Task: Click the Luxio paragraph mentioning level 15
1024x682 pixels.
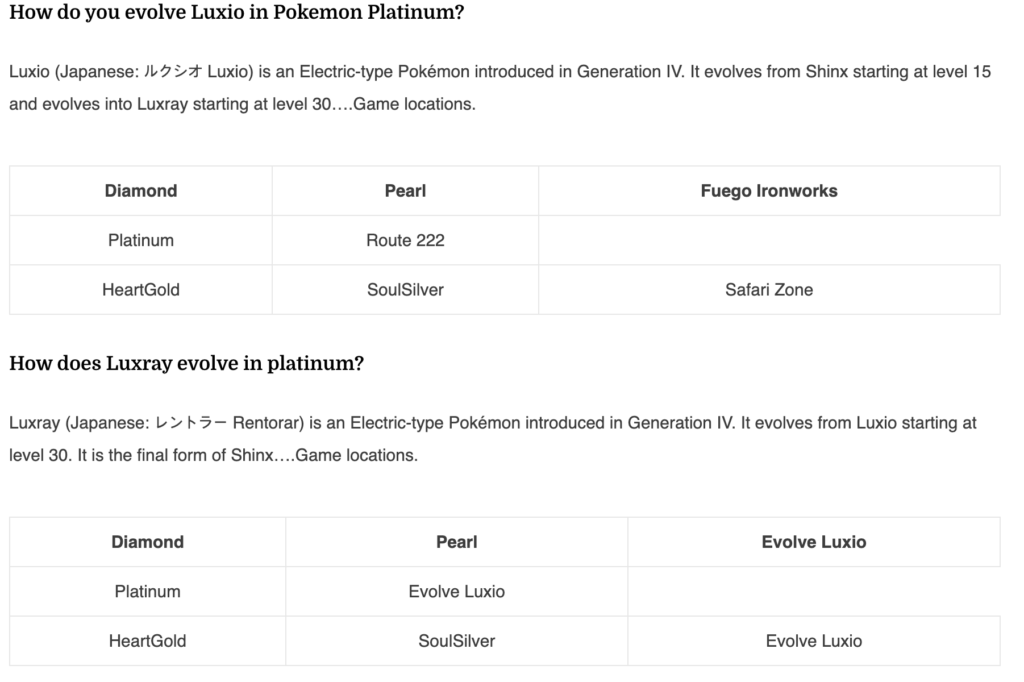Action: pos(500,88)
